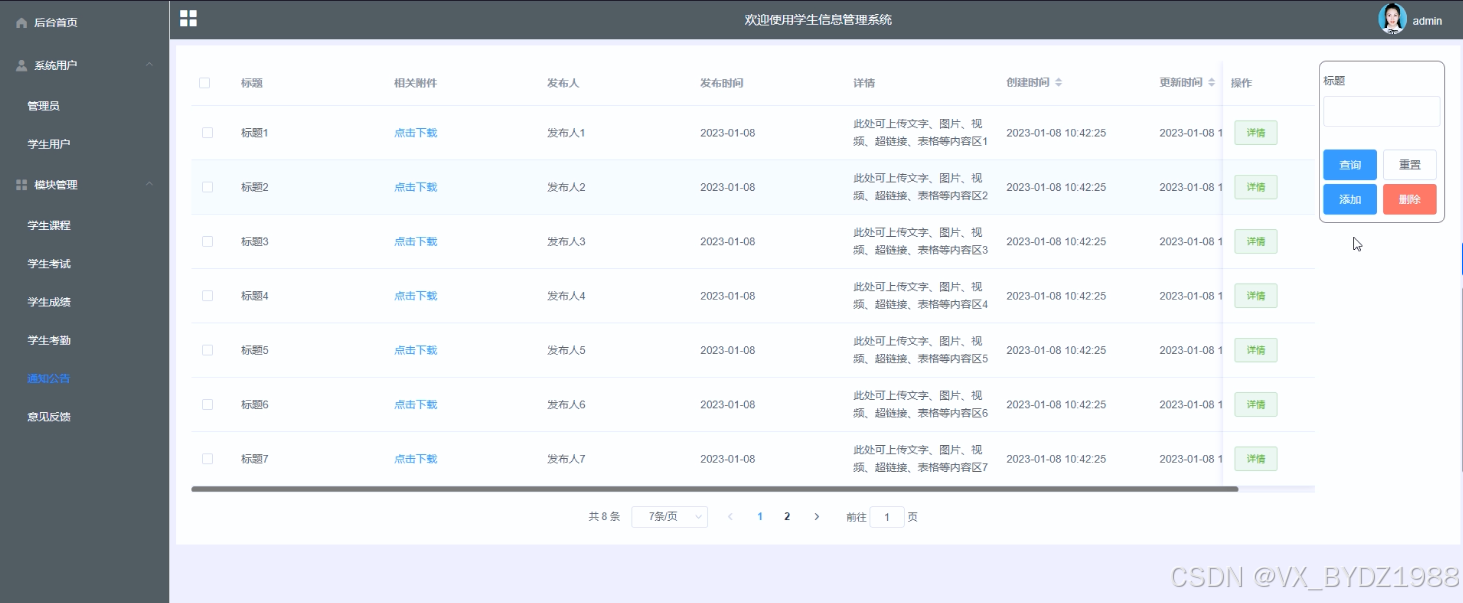The image size is (1463, 603).
Task: Click the user icon beside 系统用户
Action: coord(21,65)
